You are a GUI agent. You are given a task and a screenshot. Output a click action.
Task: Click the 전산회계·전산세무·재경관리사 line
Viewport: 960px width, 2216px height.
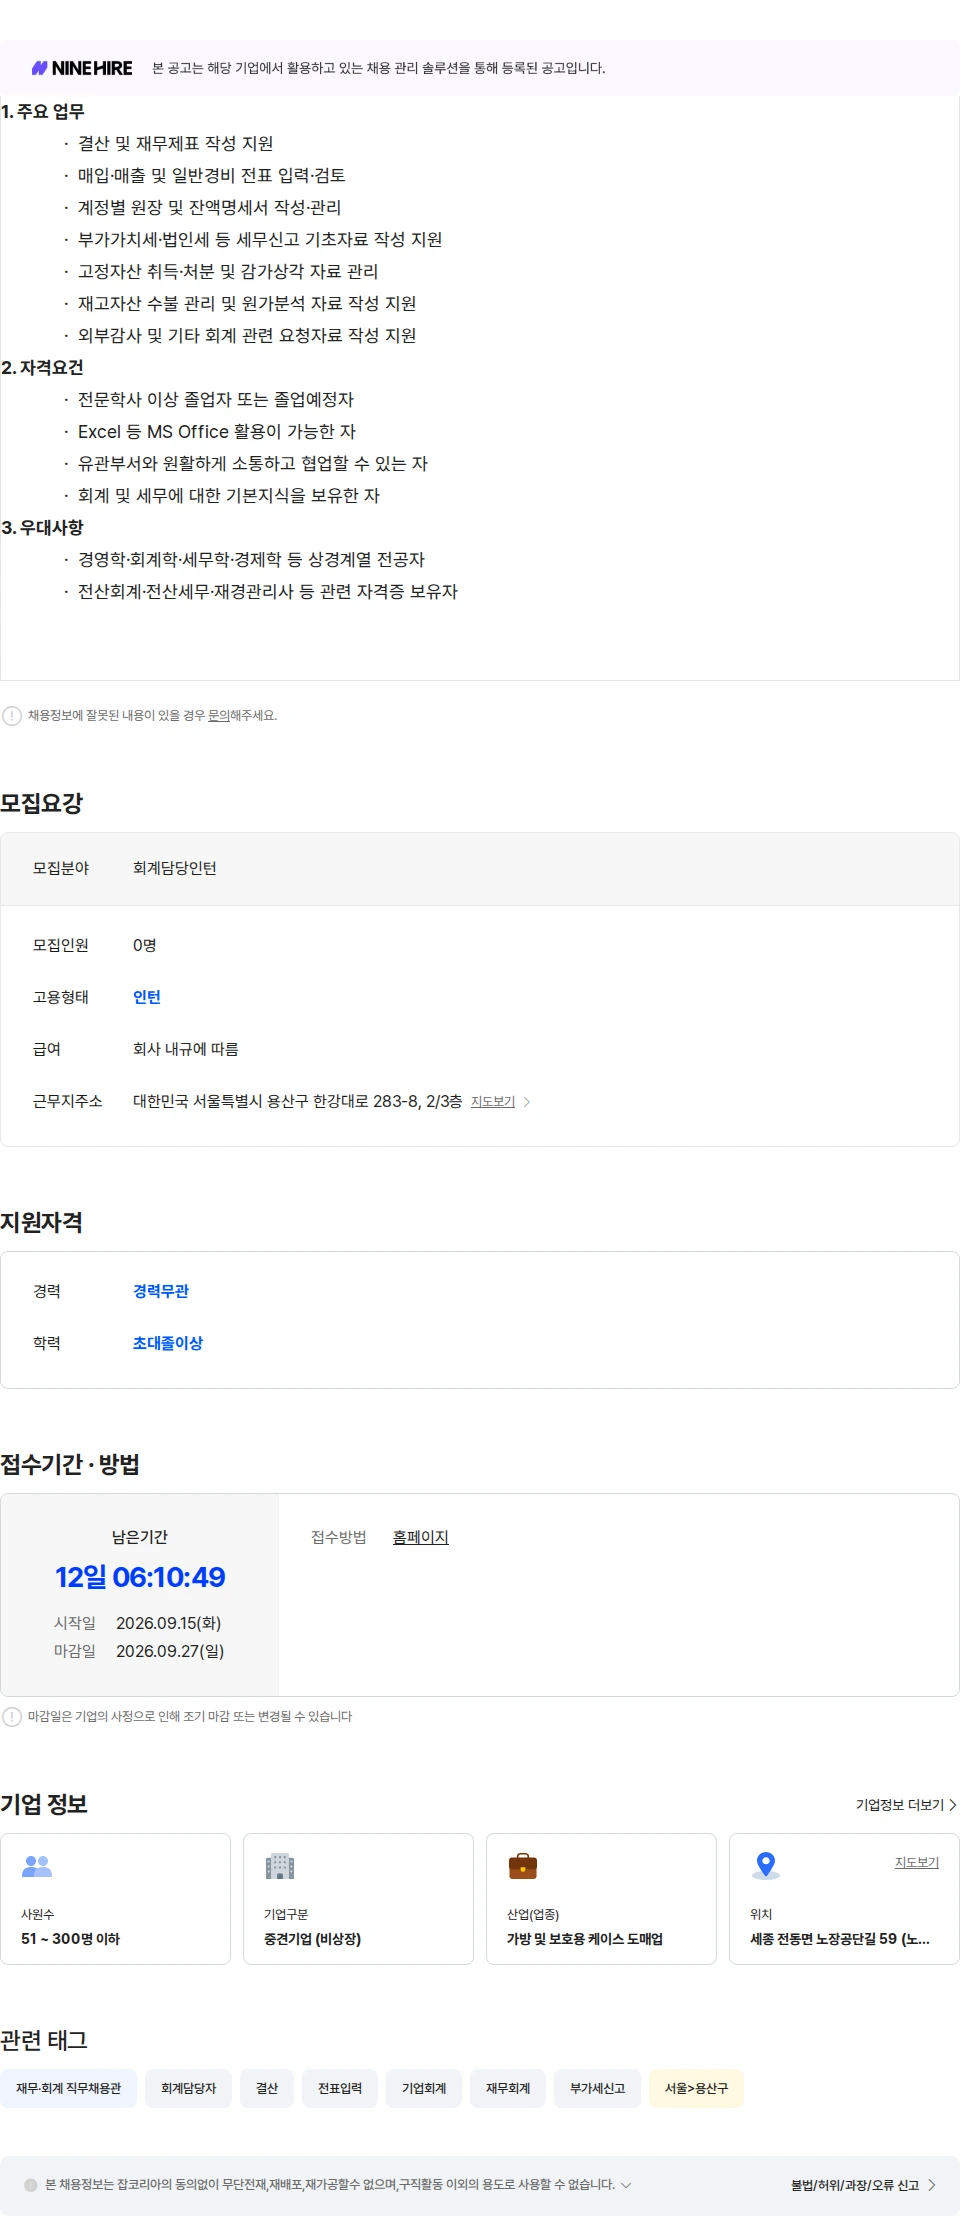[x=268, y=591]
